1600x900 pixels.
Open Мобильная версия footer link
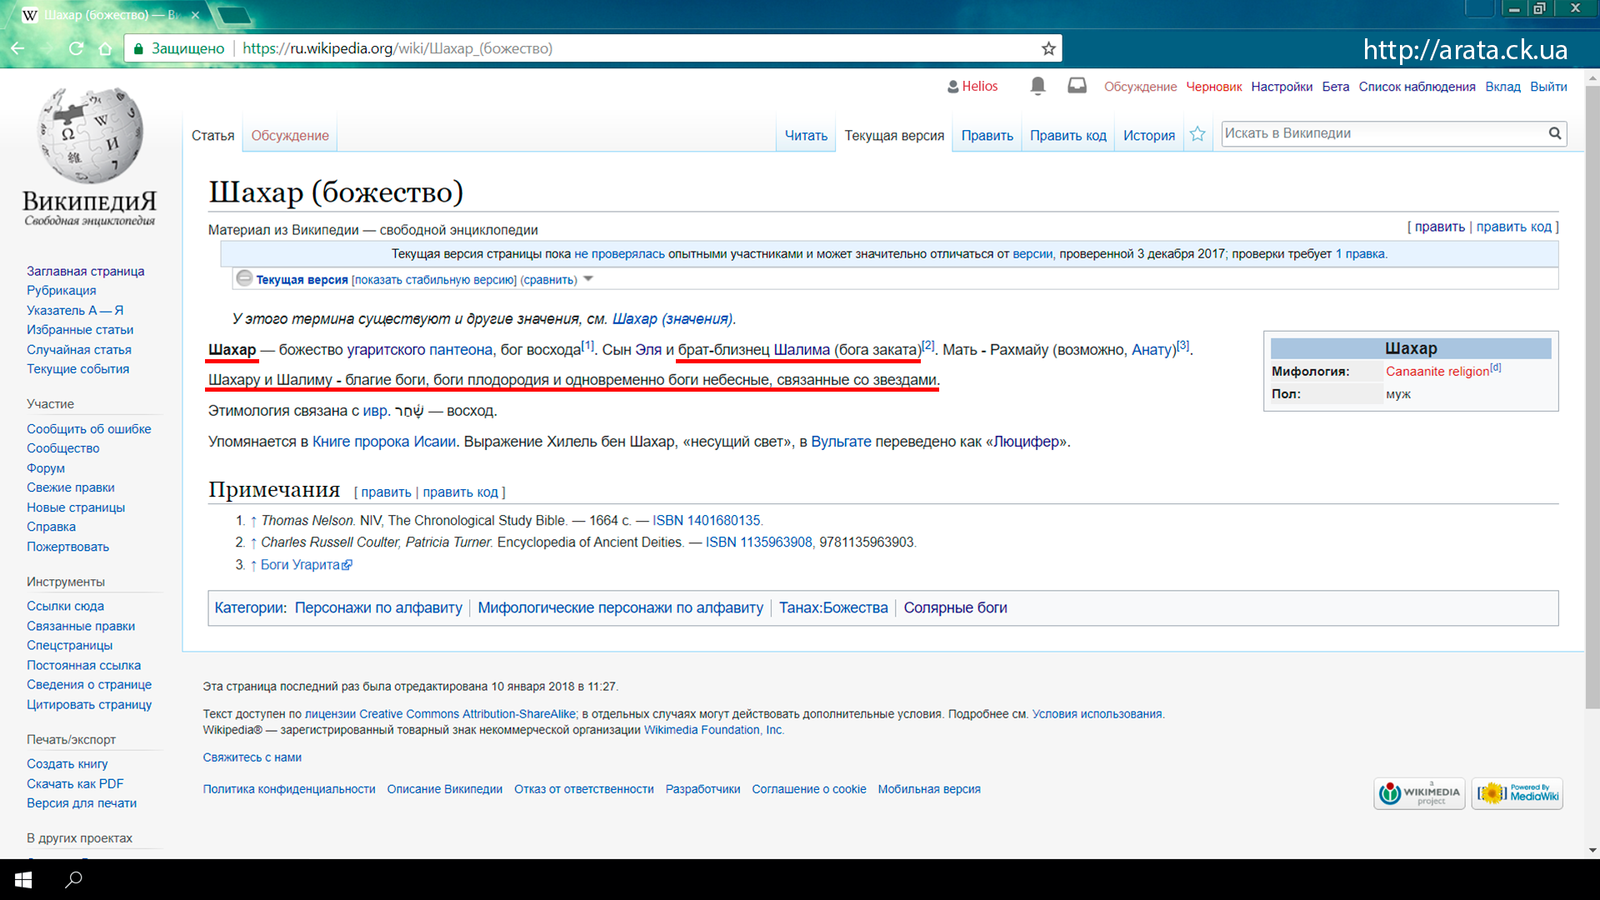[x=929, y=789]
